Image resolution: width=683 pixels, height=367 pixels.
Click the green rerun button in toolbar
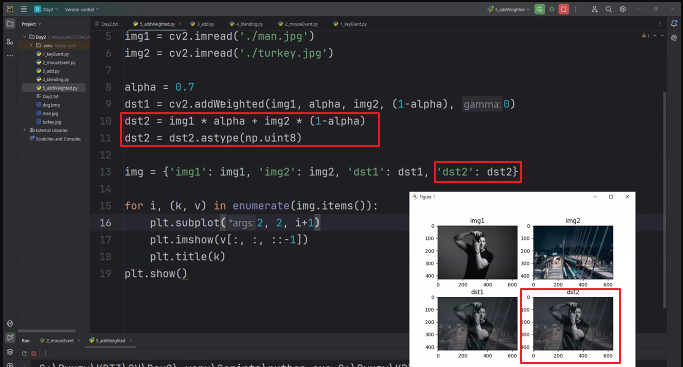coord(539,9)
